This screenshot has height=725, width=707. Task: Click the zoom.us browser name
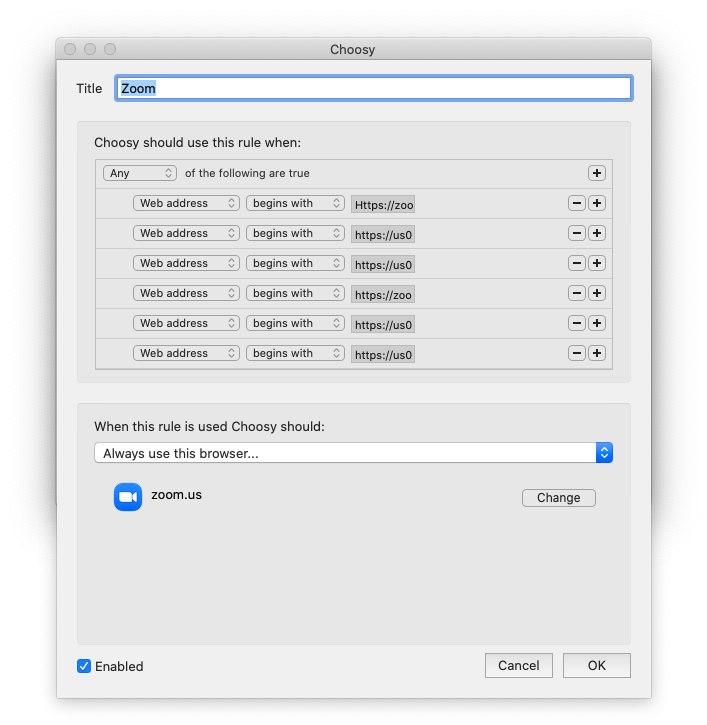pos(177,495)
